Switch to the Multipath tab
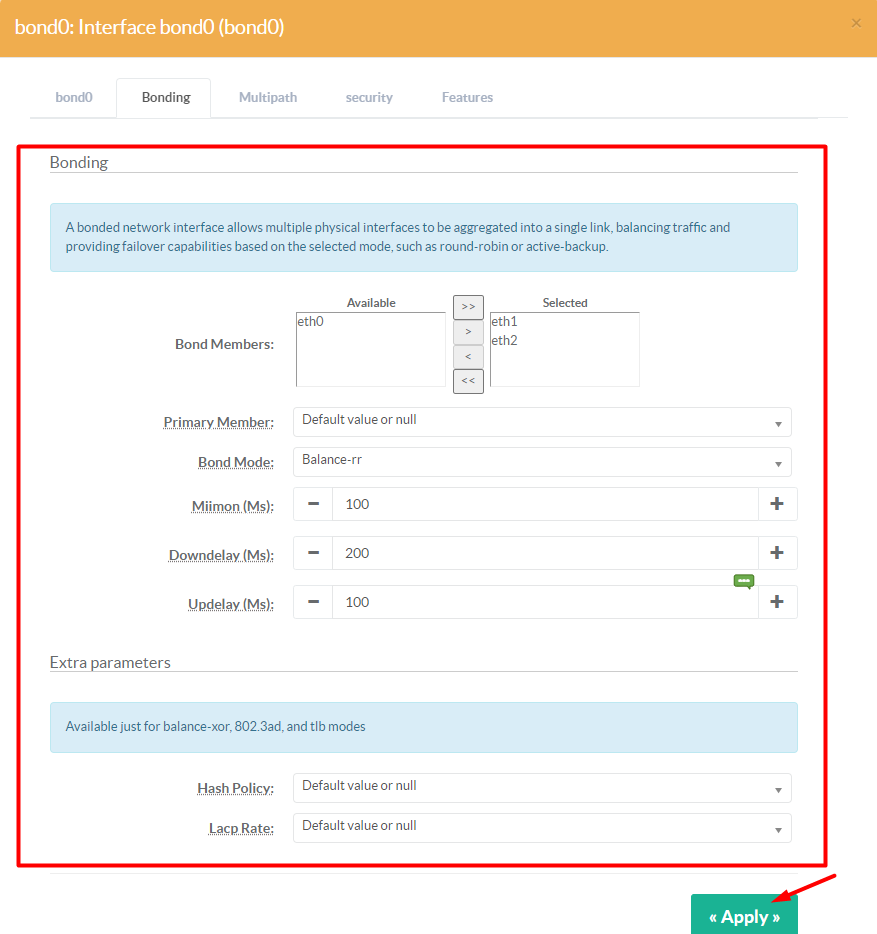The height and width of the screenshot is (934, 877). click(267, 97)
